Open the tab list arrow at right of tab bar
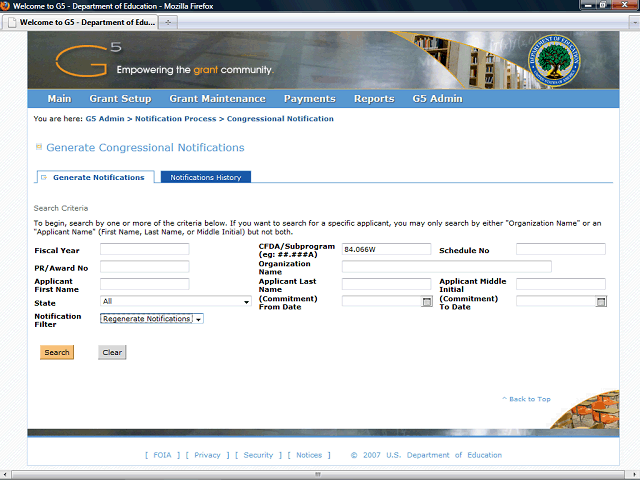Viewport: 640px width, 480px height. 635,23
